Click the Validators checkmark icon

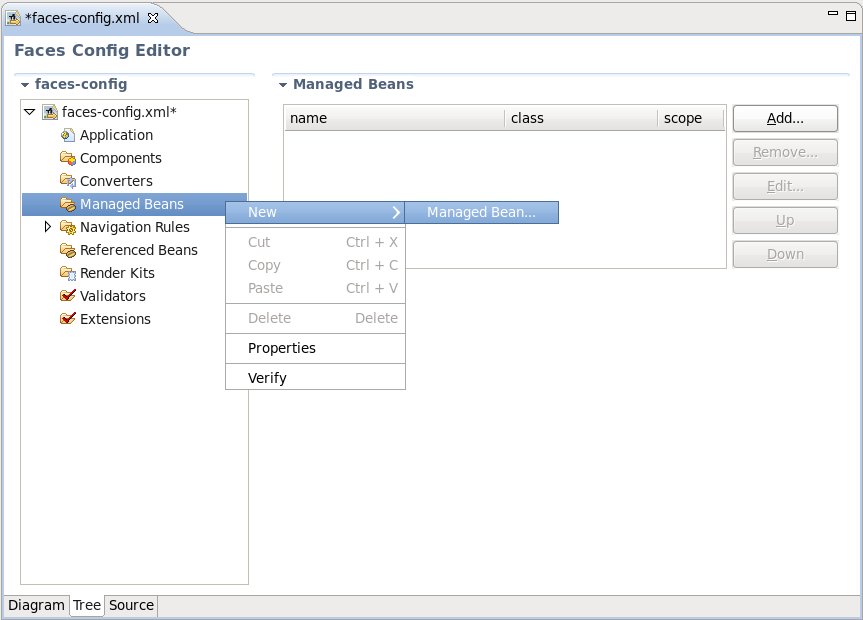(x=68, y=296)
